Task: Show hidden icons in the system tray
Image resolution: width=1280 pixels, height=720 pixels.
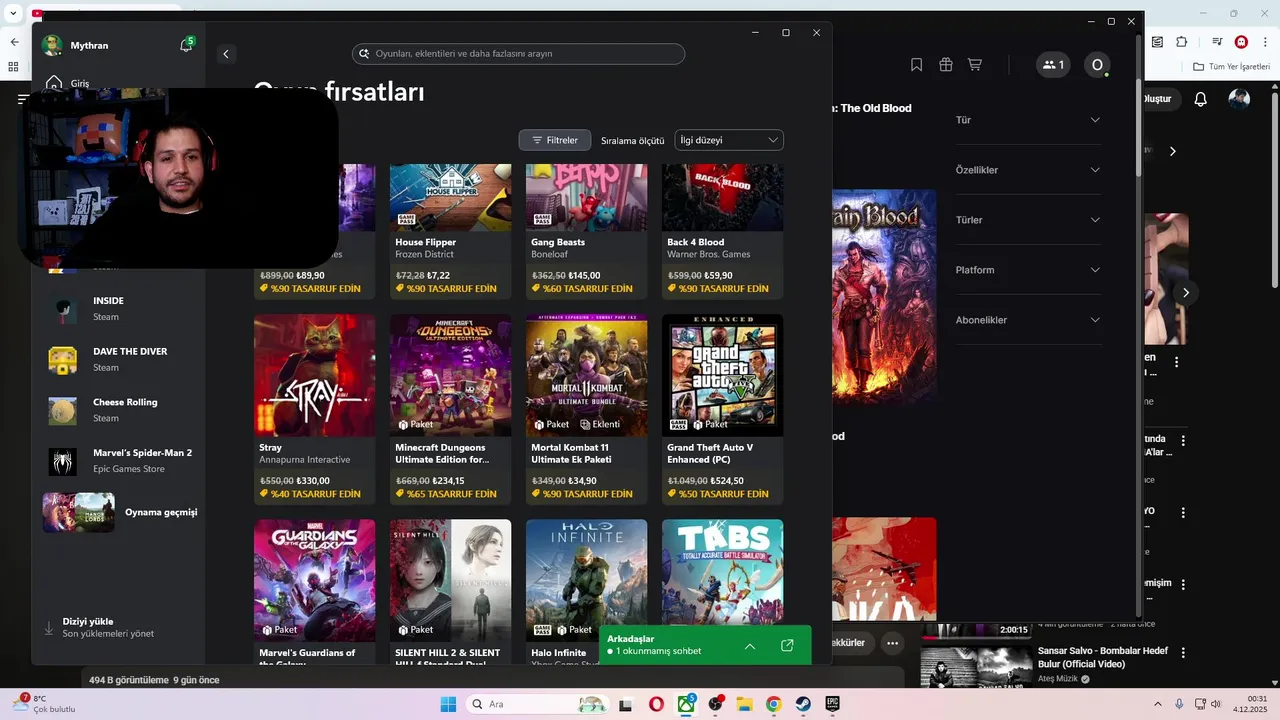Action: point(1158,704)
